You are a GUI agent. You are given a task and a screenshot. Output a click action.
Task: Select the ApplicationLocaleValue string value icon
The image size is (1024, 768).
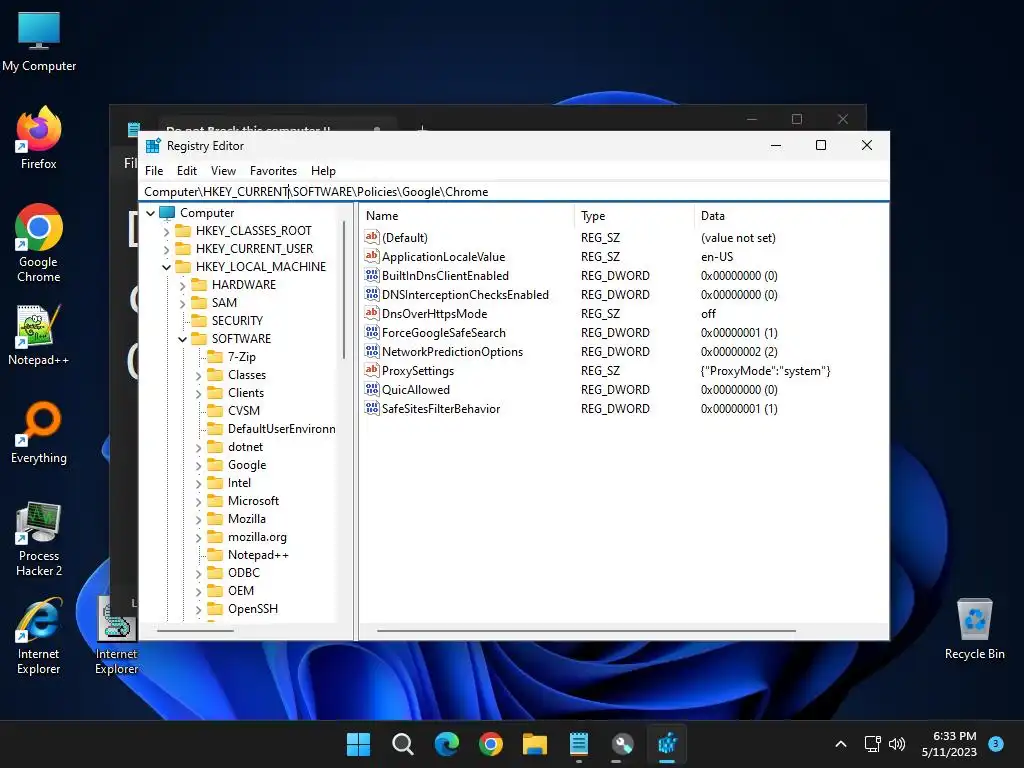372,257
